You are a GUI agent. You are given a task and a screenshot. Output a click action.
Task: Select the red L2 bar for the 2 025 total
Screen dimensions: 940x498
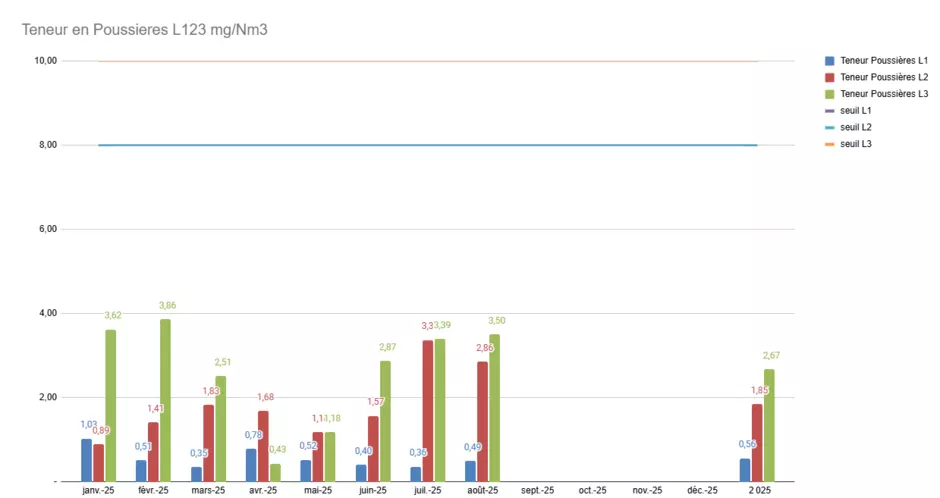coord(757,442)
